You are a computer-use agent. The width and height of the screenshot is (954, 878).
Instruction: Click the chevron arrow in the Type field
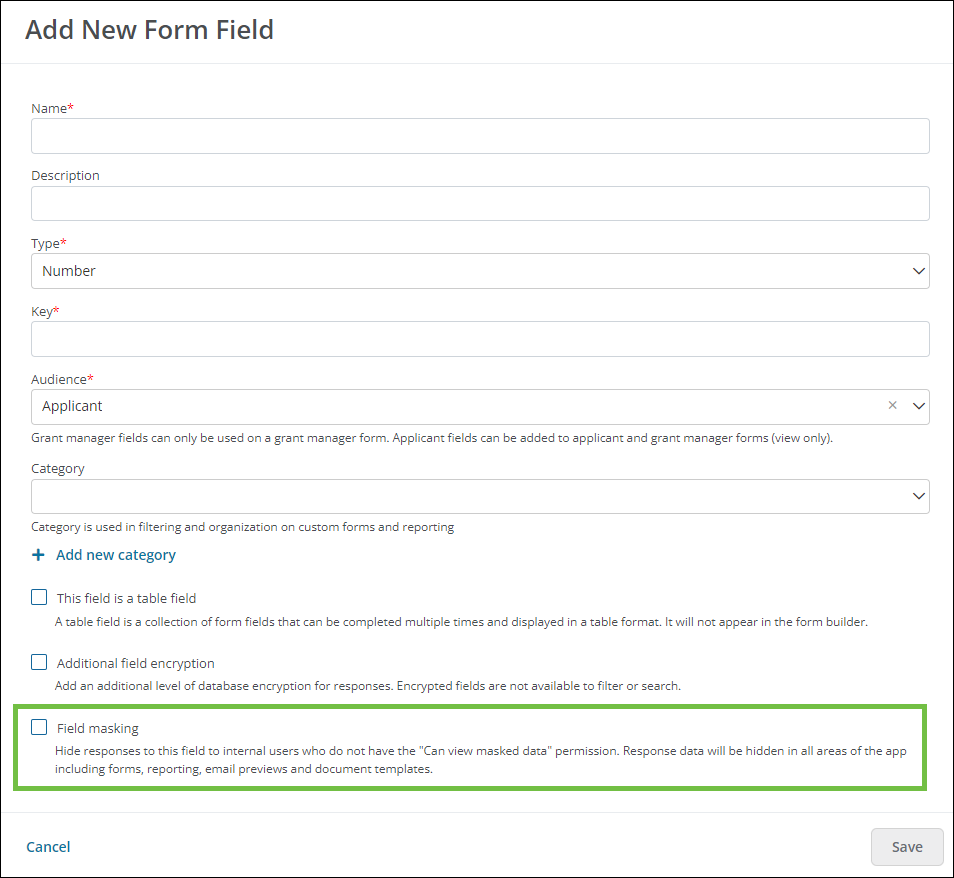[918, 271]
